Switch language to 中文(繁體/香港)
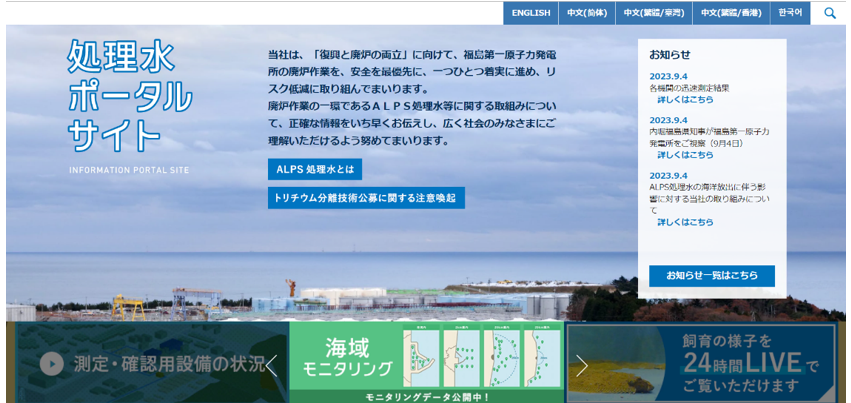Image resolution: width=851 pixels, height=403 pixels. coord(731,13)
